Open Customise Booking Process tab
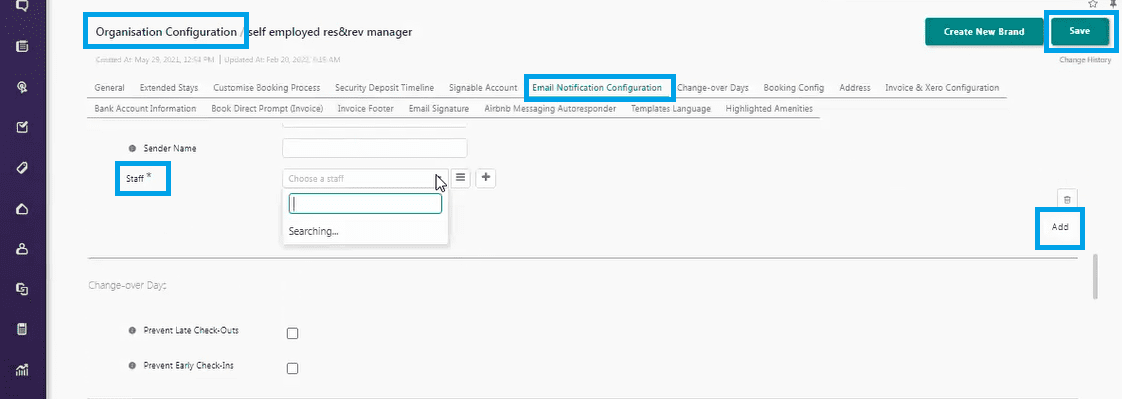The image size is (1122, 399). pos(267,88)
